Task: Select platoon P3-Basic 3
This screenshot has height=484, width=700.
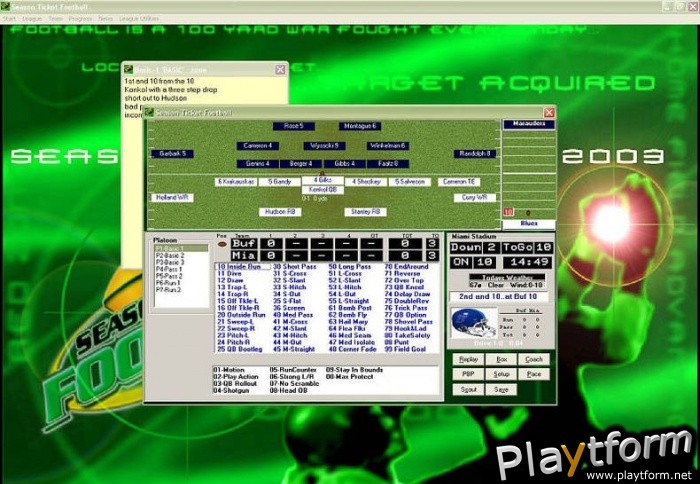Action: click(x=181, y=262)
